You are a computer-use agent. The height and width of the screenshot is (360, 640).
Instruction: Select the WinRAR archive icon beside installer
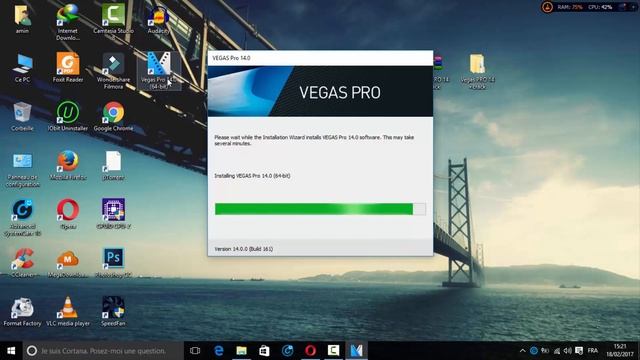[439, 71]
